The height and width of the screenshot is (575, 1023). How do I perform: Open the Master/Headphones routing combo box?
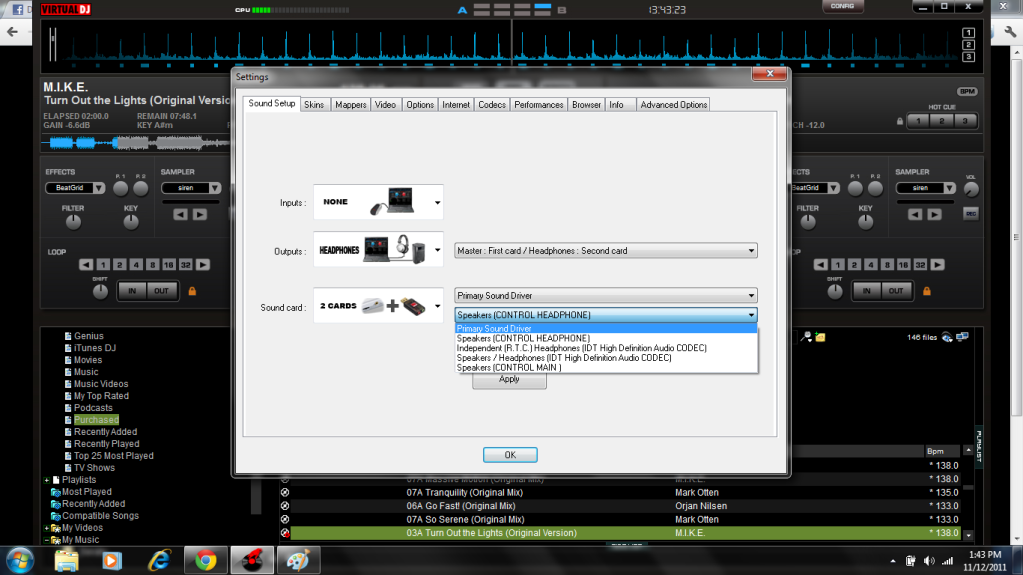605,251
